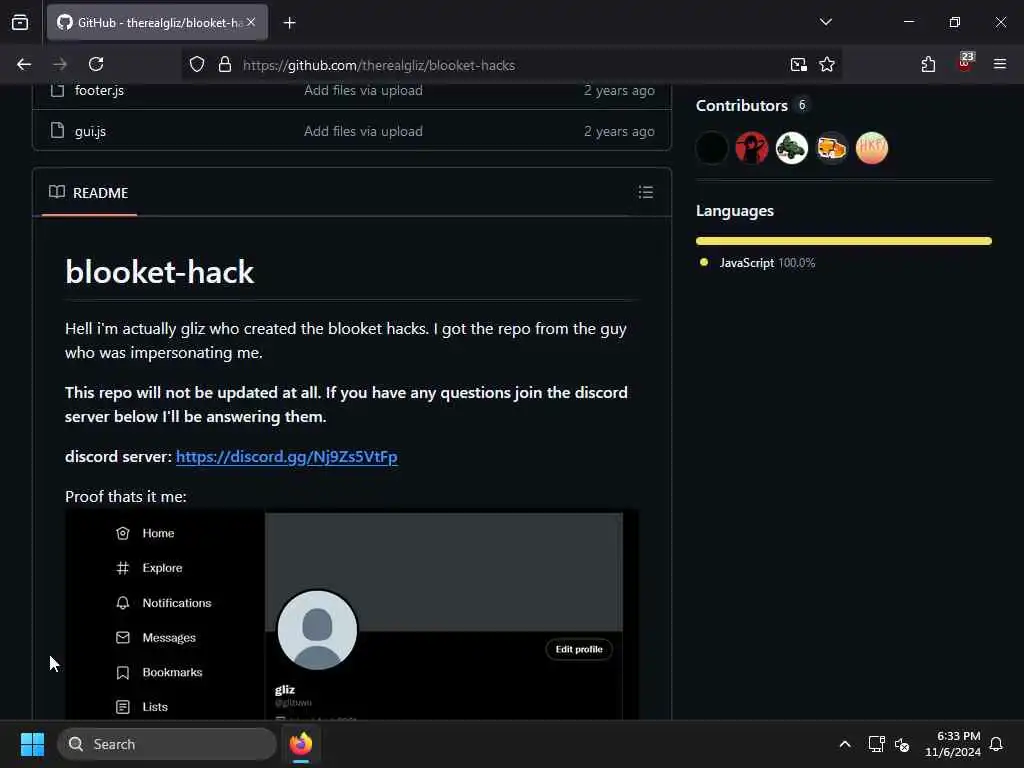Click the gui.js file icon
Screen dimensions: 1024x768
click(x=57, y=131)
